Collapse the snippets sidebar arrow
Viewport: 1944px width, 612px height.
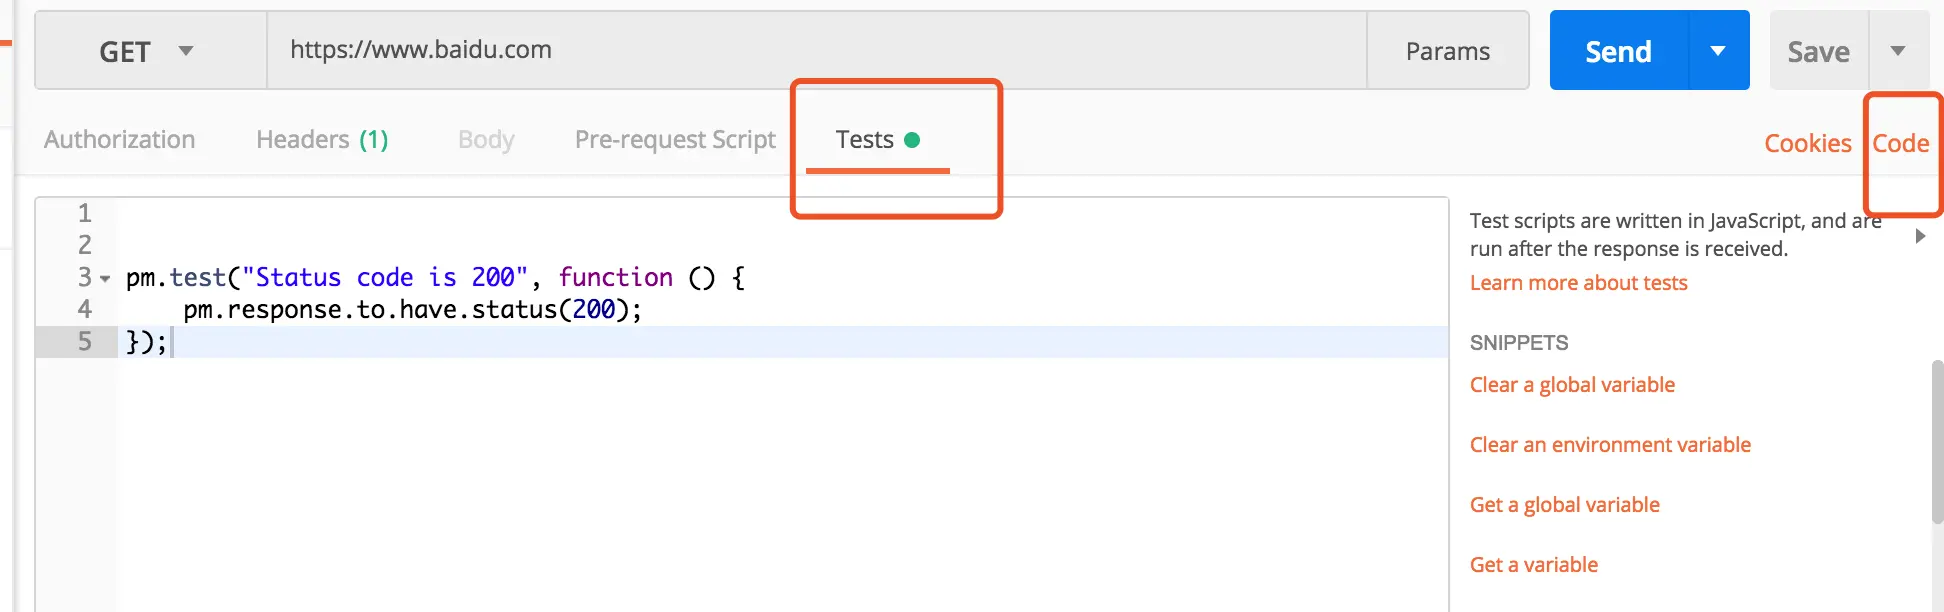pyautogui.click(x=1920, y=236)
